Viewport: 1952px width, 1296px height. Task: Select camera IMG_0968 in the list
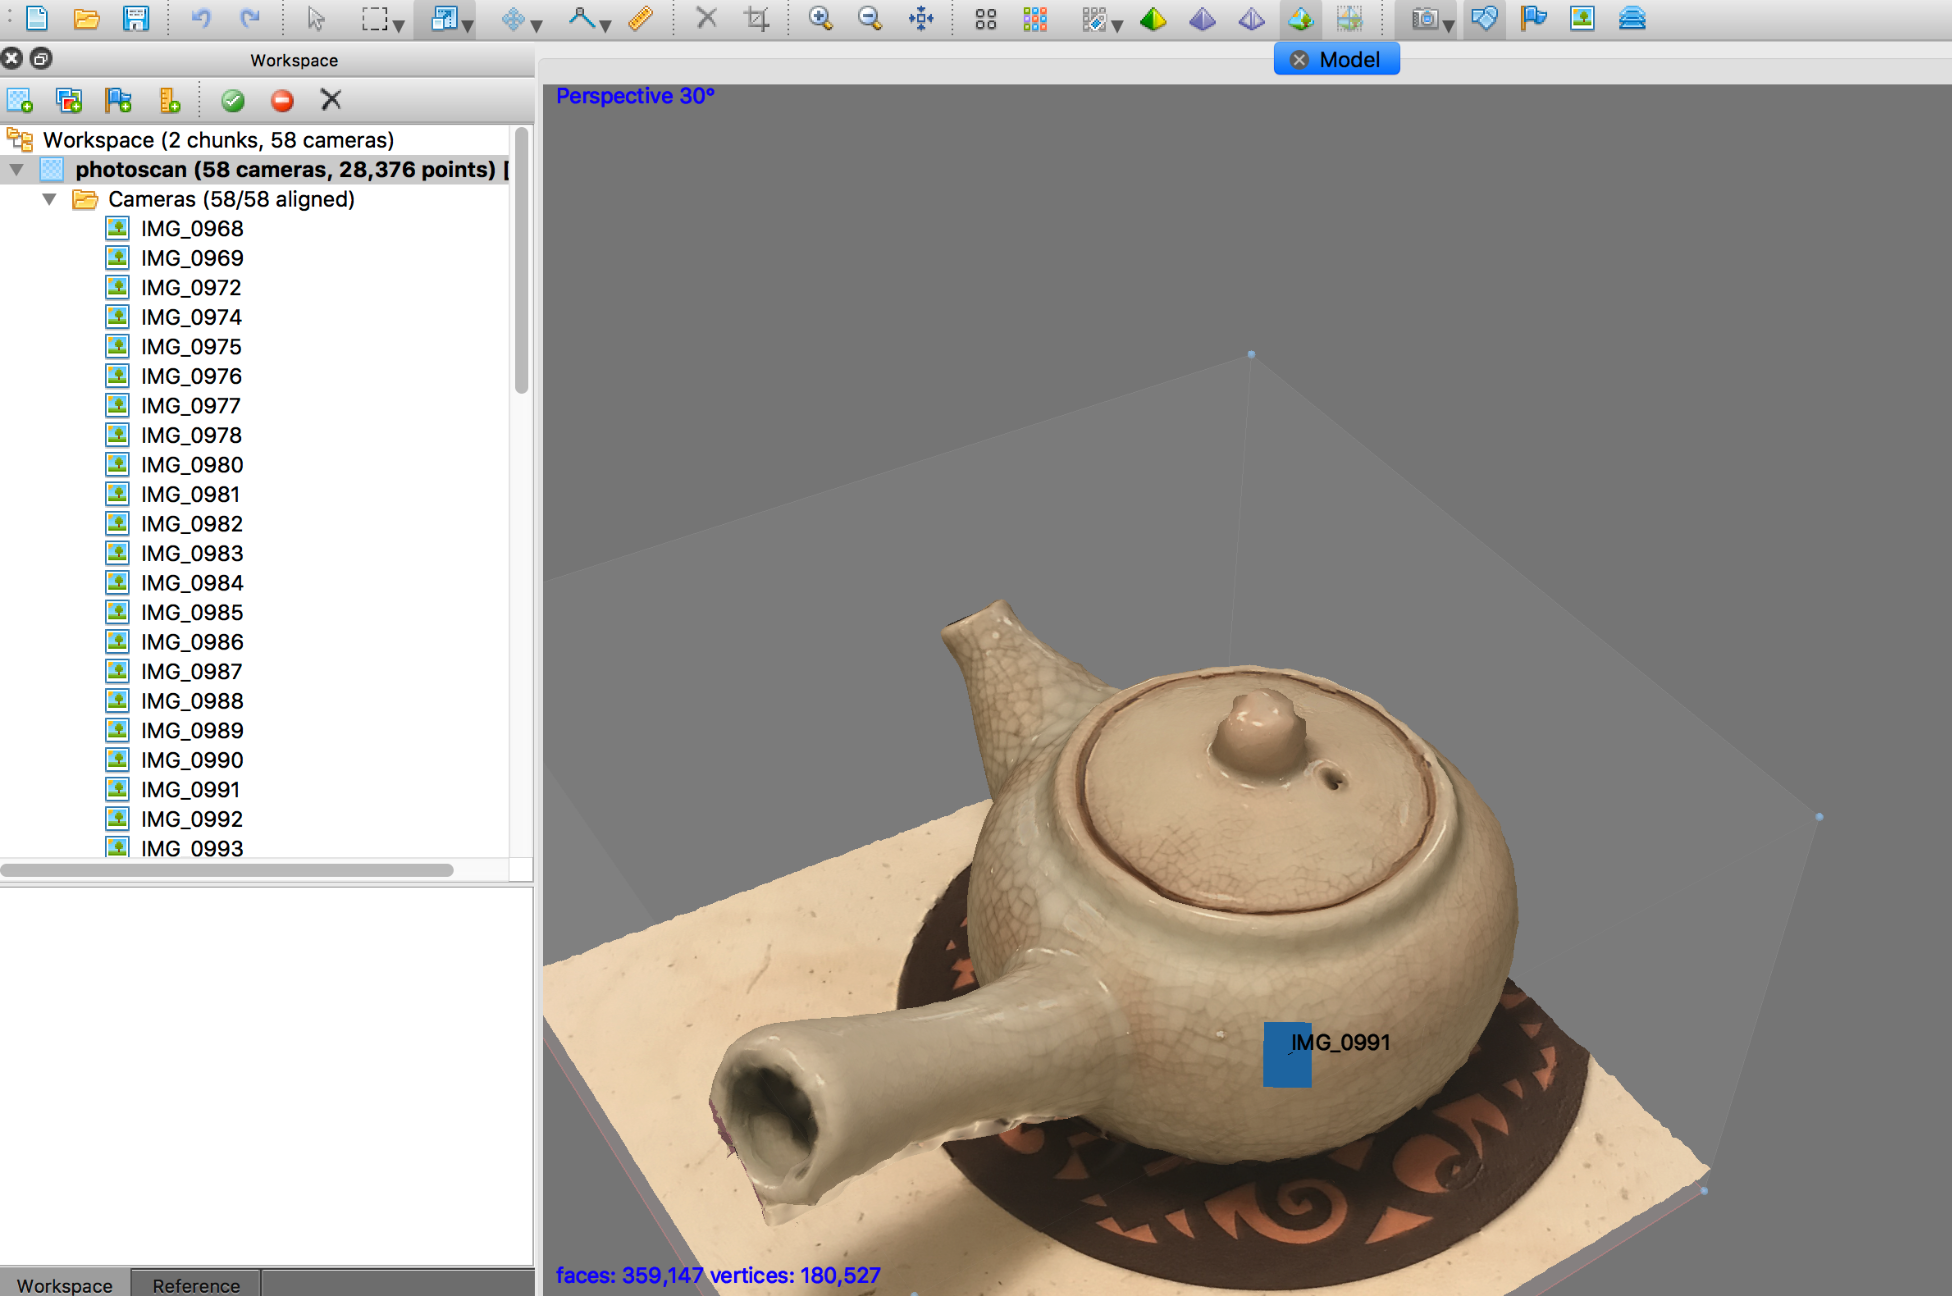(192, 228)
